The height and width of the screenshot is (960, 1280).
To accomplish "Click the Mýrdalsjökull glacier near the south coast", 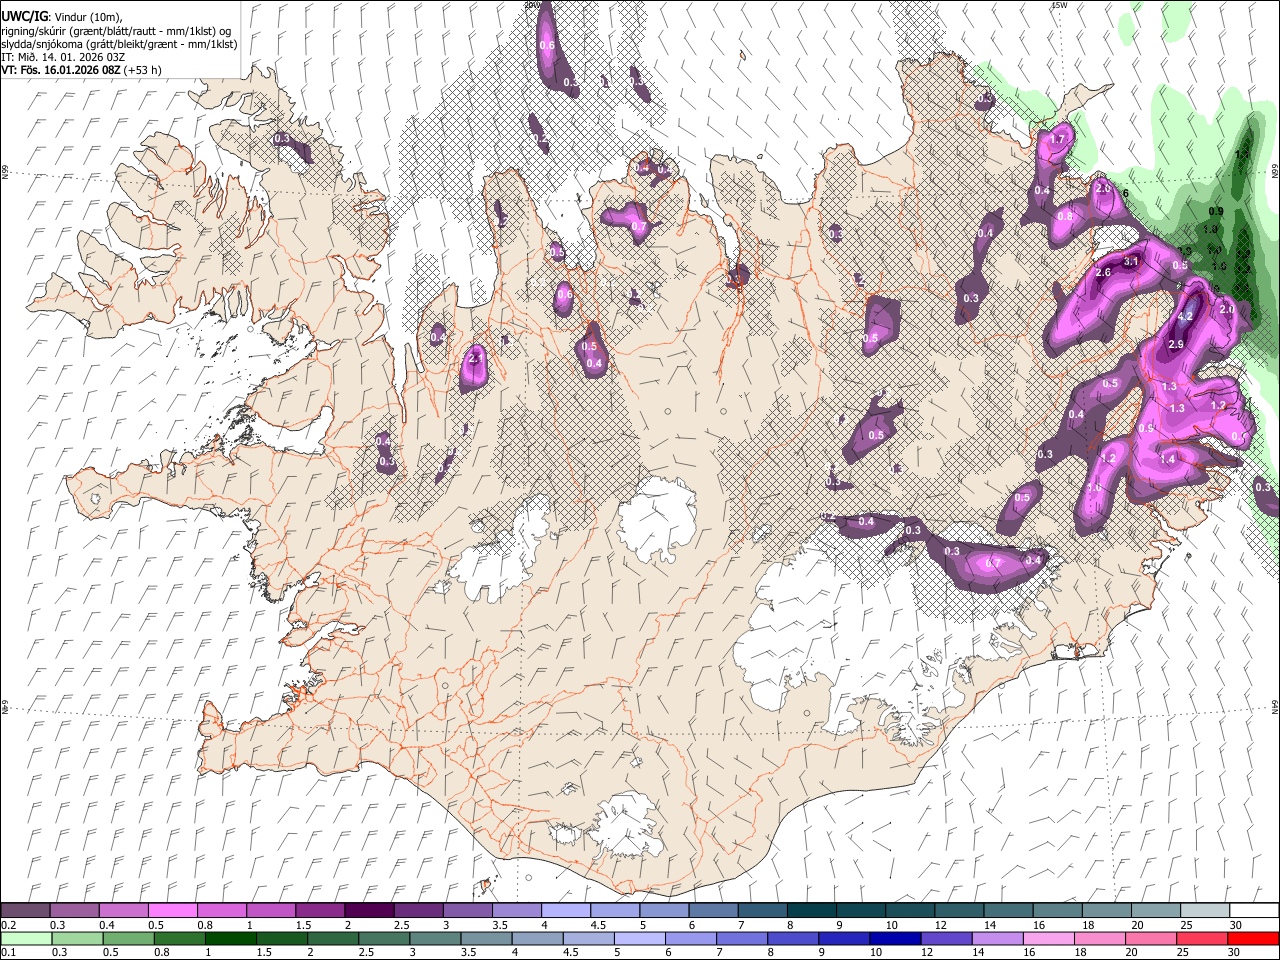I will click(628, 825).
